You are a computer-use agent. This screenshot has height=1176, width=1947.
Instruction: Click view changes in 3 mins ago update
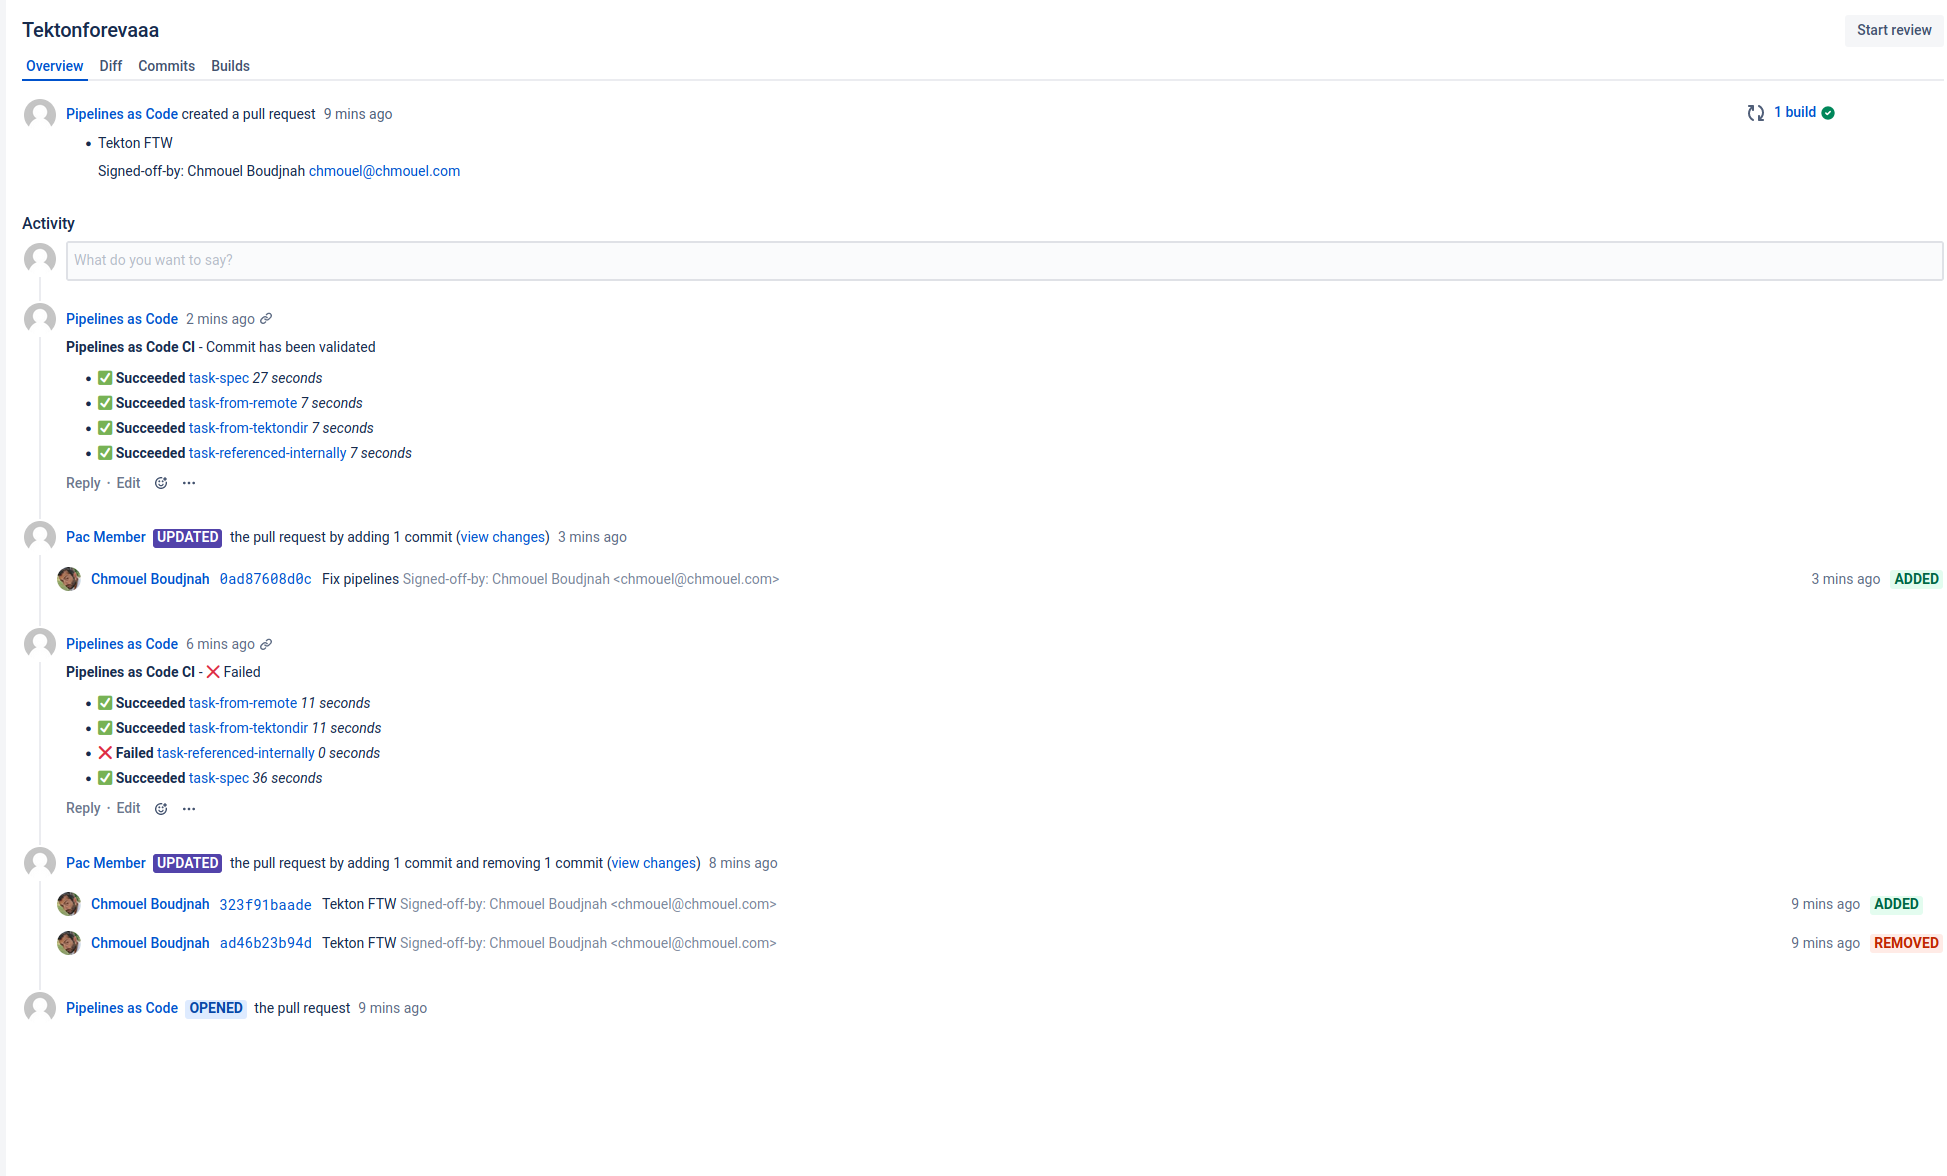[x=503, y=537]
